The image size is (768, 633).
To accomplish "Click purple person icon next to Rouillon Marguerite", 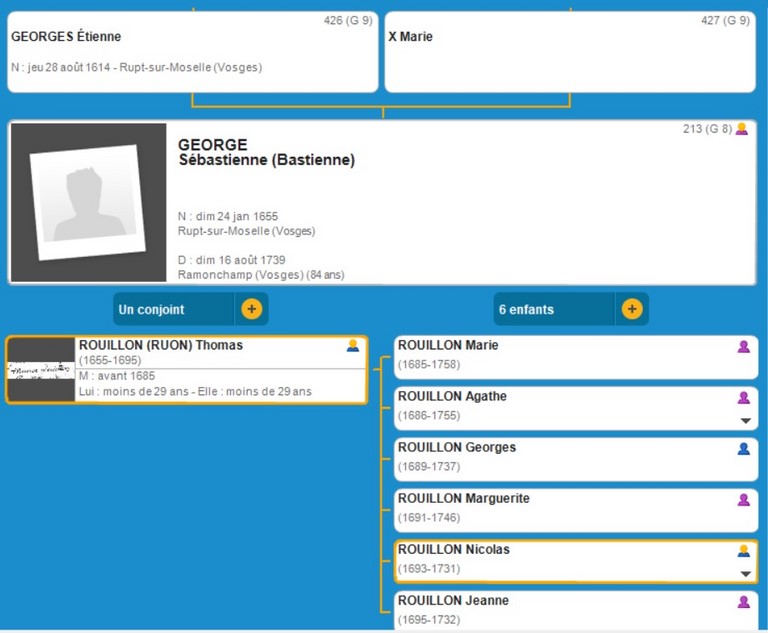I will coord(743,500).
